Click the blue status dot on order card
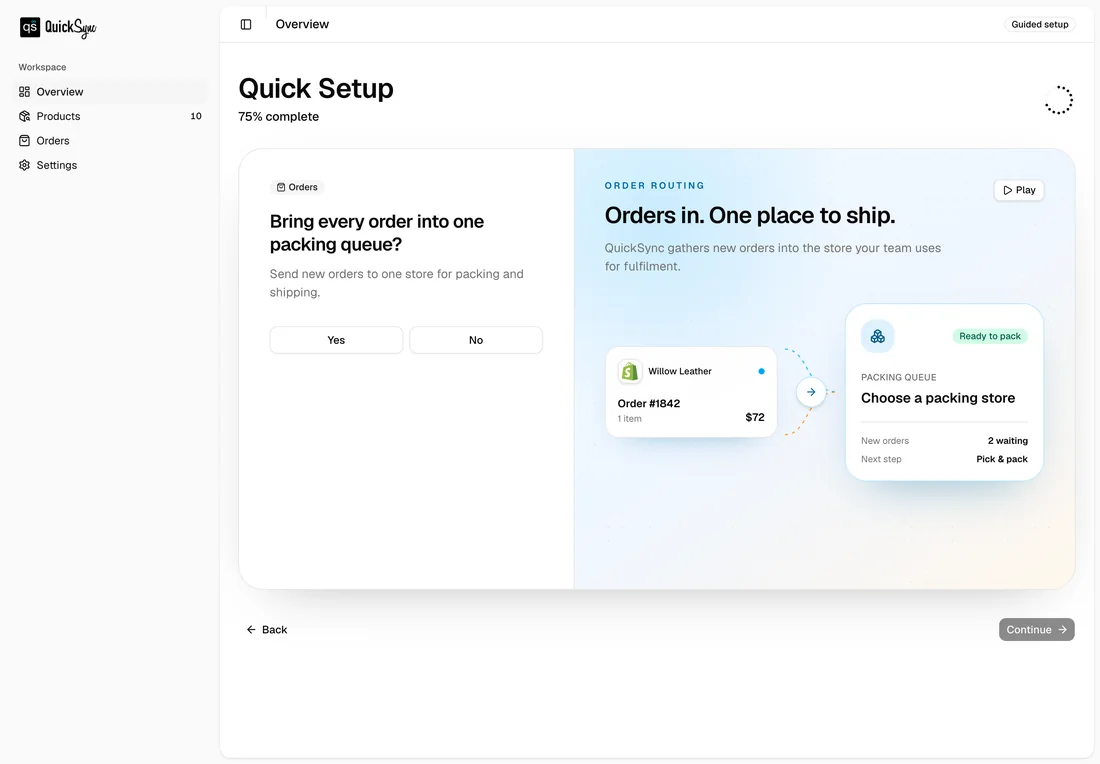The height and width of the screenshot is (764, 1100). pos(761,371)
